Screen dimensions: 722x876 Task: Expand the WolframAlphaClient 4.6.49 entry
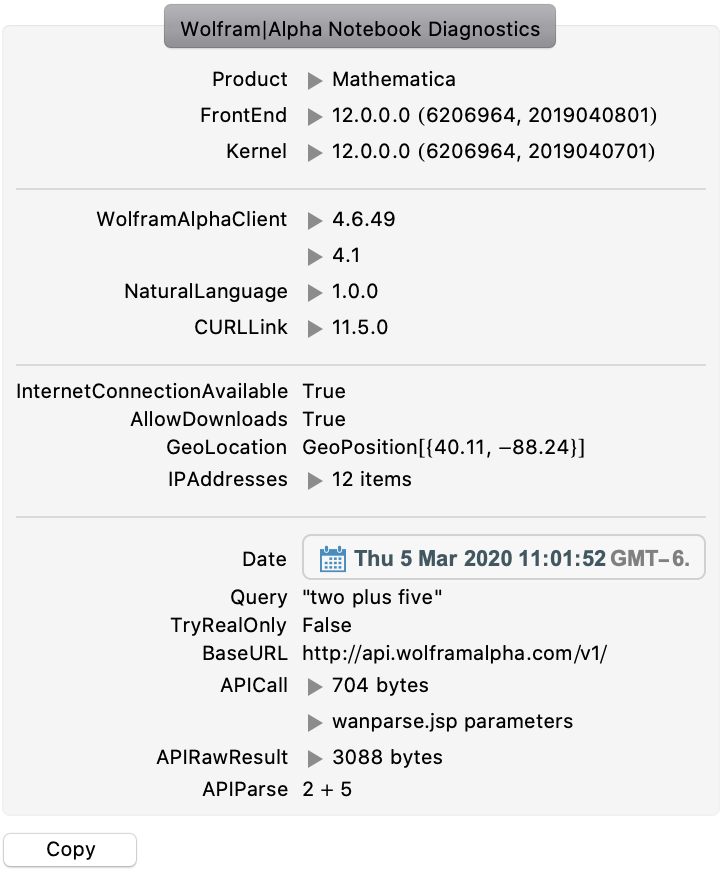(x=315, y=220)
